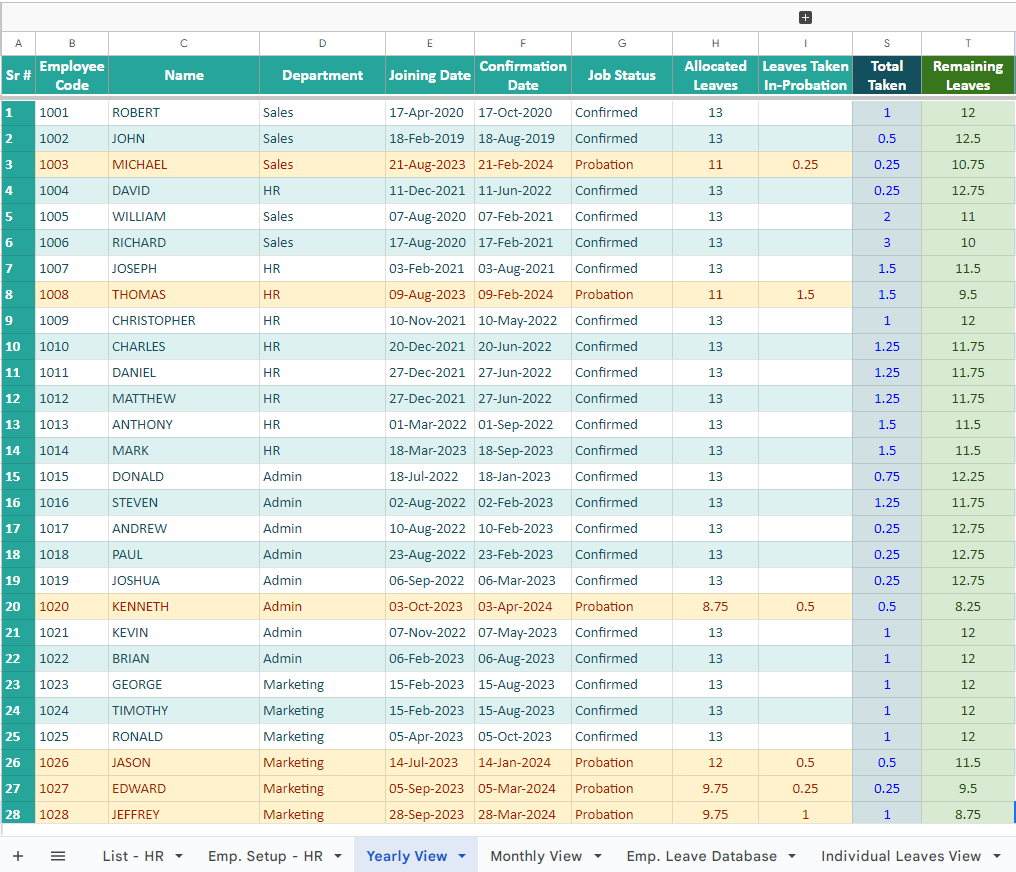Screen dimensions: 1016x872
Task: Open Monthly View tab dropdown arrow
Action: pos(597,856)
